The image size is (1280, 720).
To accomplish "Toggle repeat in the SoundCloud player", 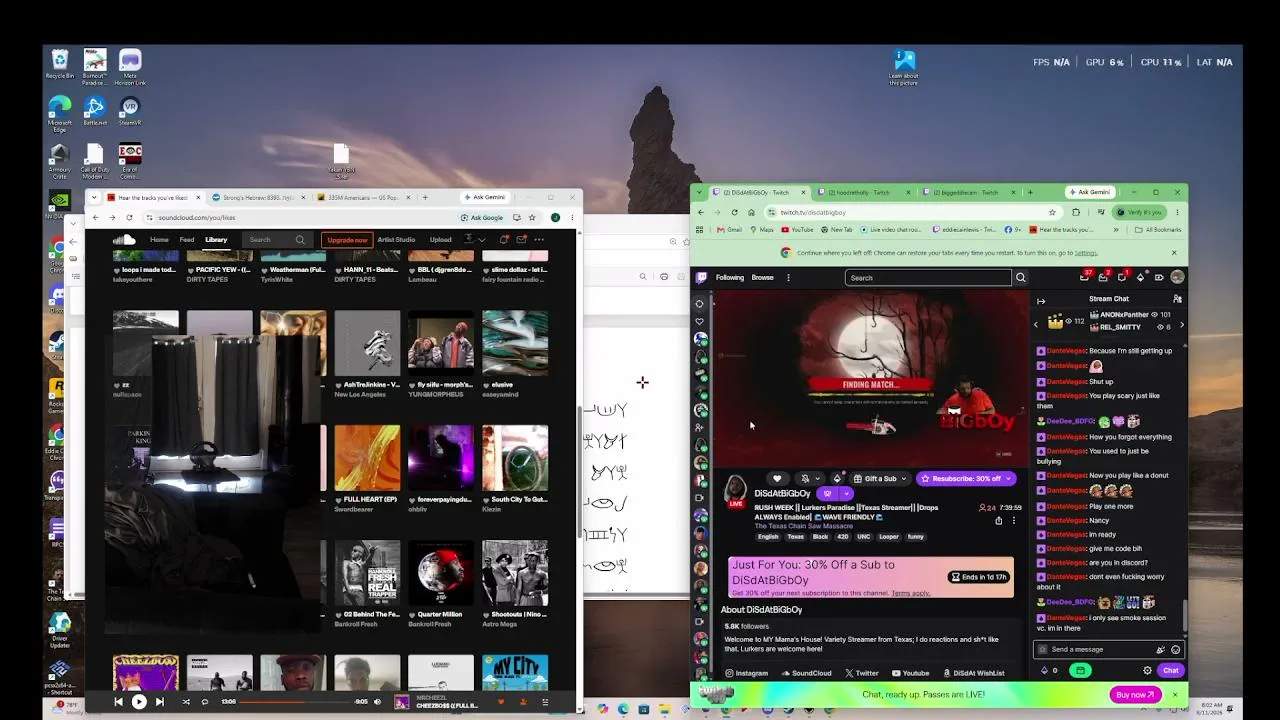I will point(205,702).
